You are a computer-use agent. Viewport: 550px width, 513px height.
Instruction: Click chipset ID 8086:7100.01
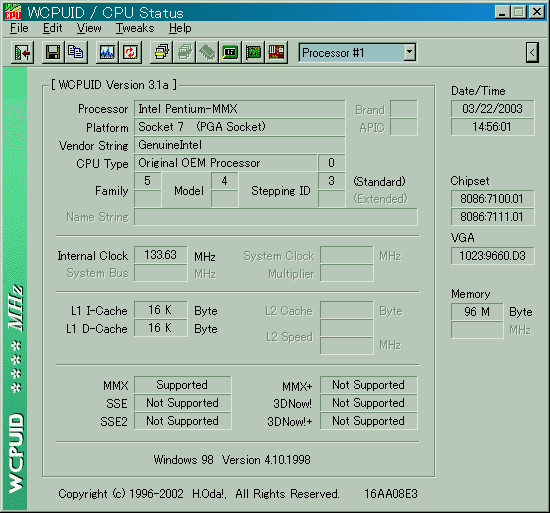(492, 199)
